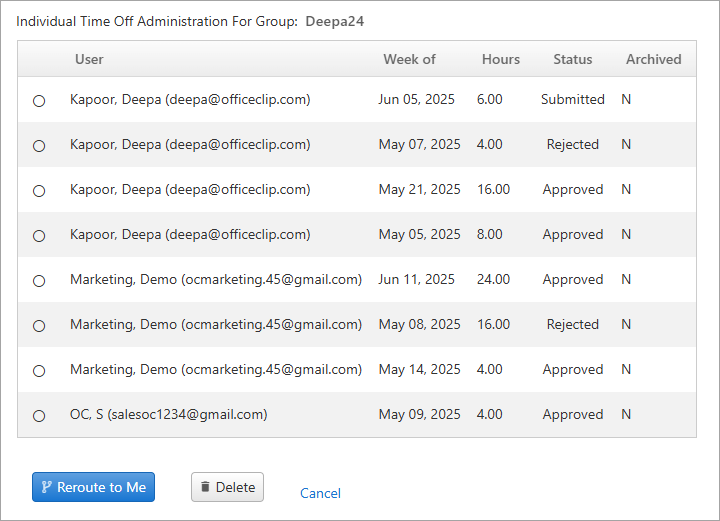
Task: Select radio for Deepa Kapoor Jun 05, 2025
Action: pos(39,101)
